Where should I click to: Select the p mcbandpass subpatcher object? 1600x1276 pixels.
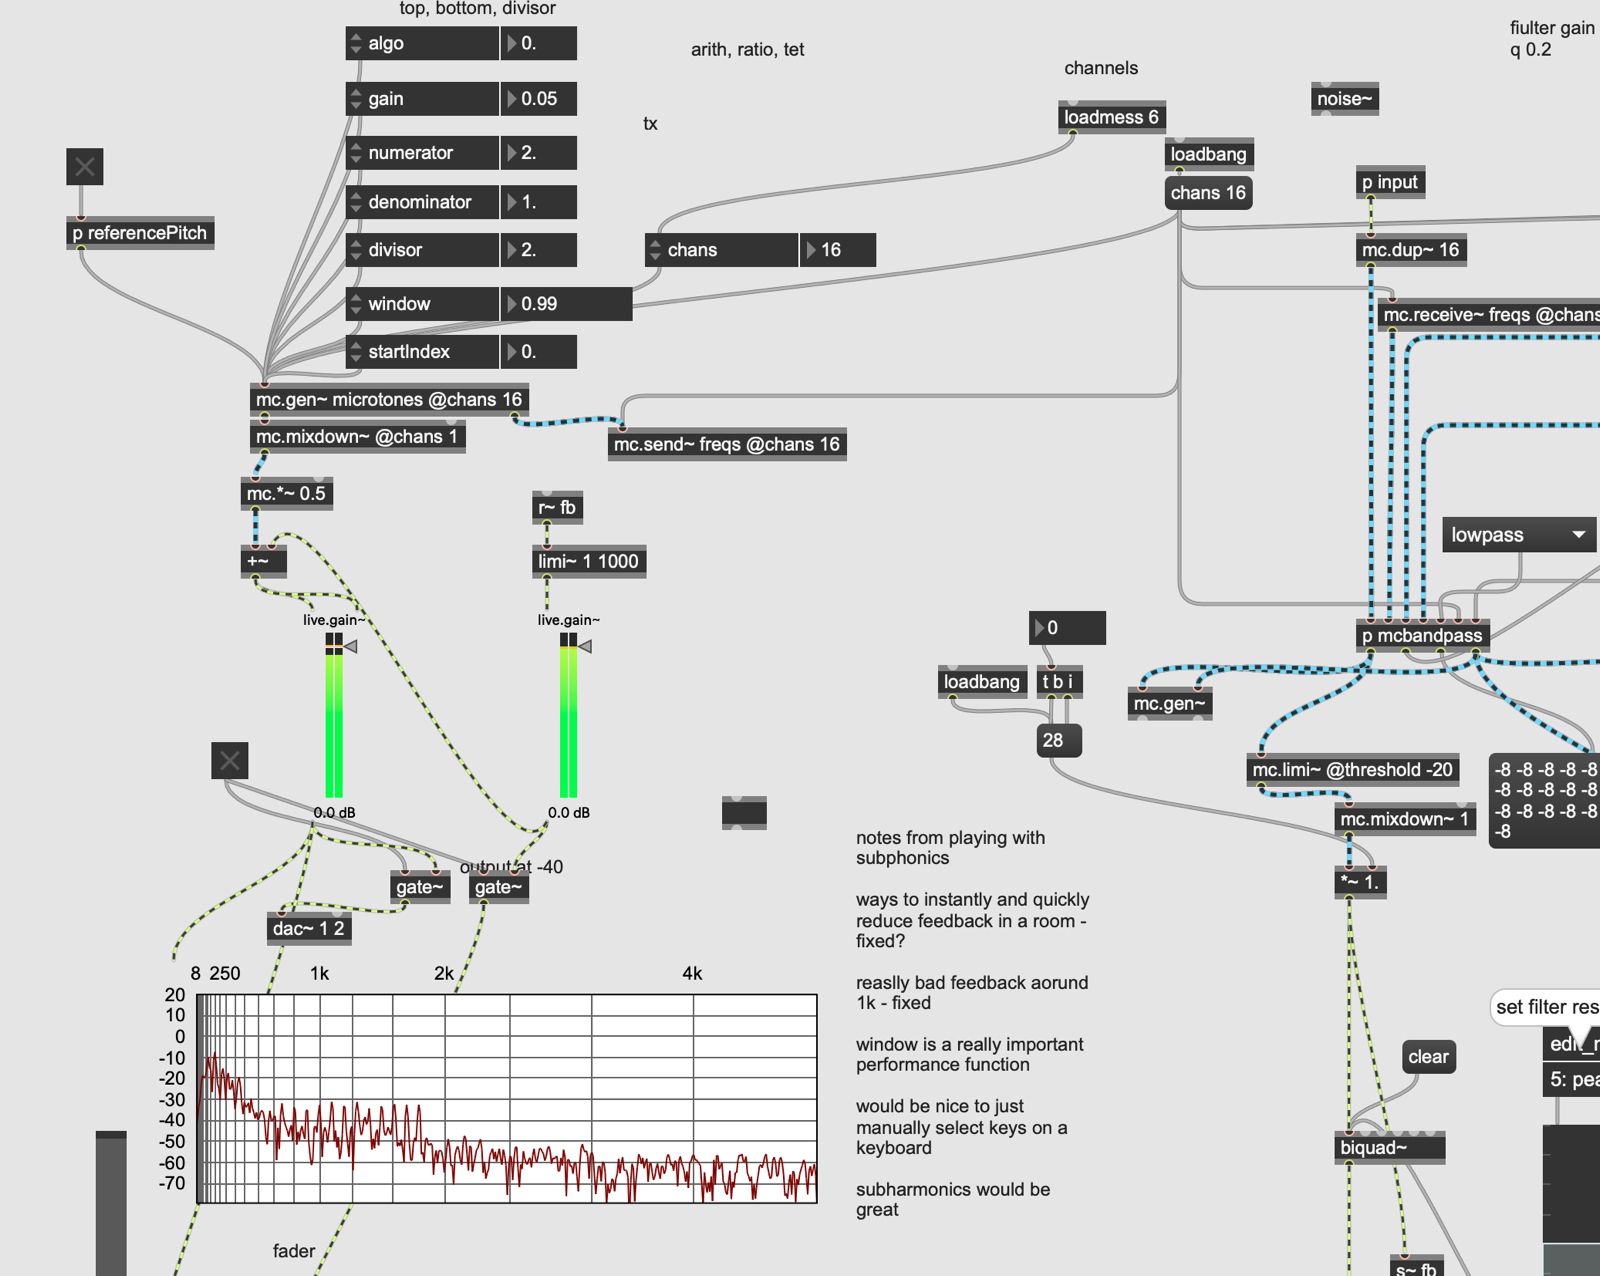pyautogui.click(x=1423, y=636)
